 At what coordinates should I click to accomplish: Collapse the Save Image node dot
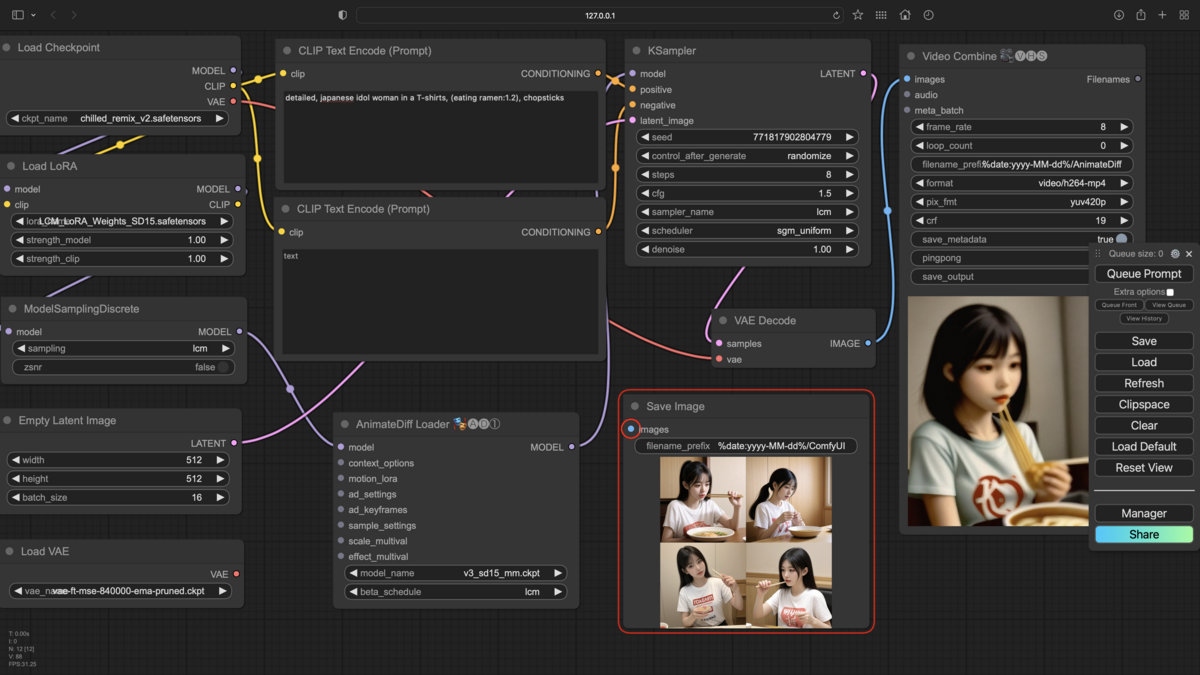click(635, 406)
